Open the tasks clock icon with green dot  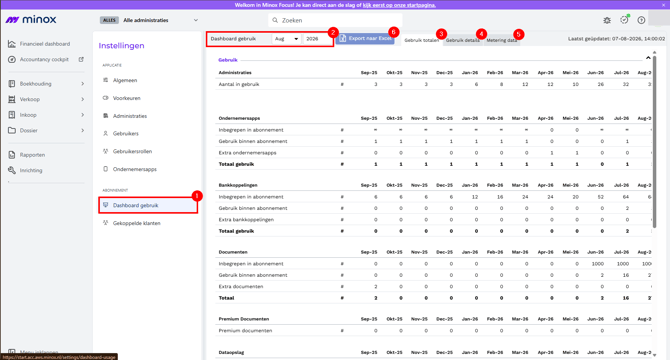pos(624,20)
